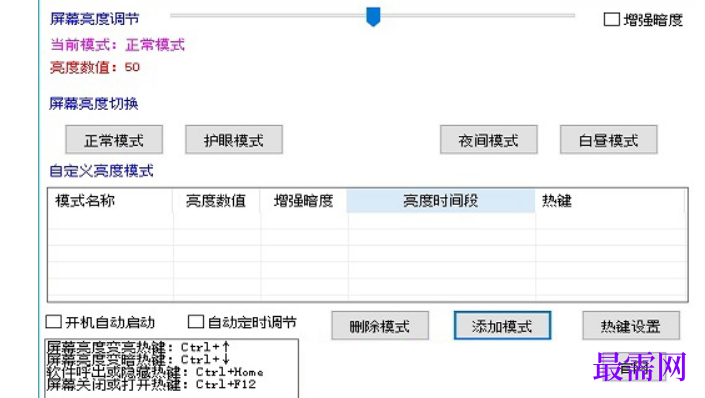
Task: Click the 屏幕亮度切换 heading
Action: click(94, 104)
